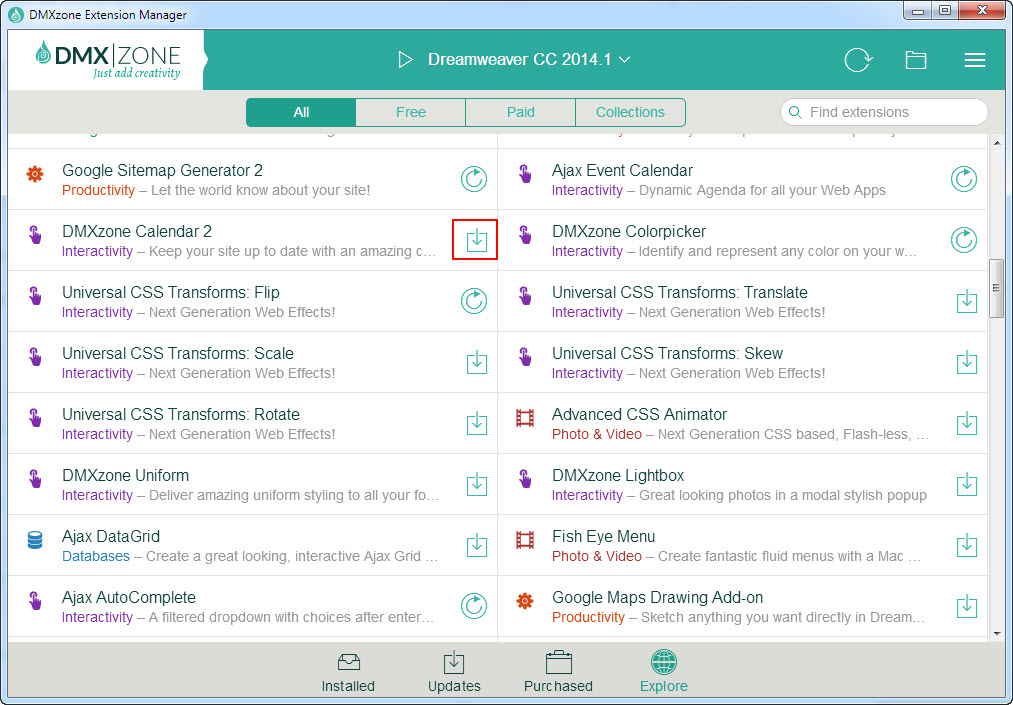Screen dimensions: 1013x705
Task: Click the magnifier icon in the search box
Action: click(x=795, y=112)
